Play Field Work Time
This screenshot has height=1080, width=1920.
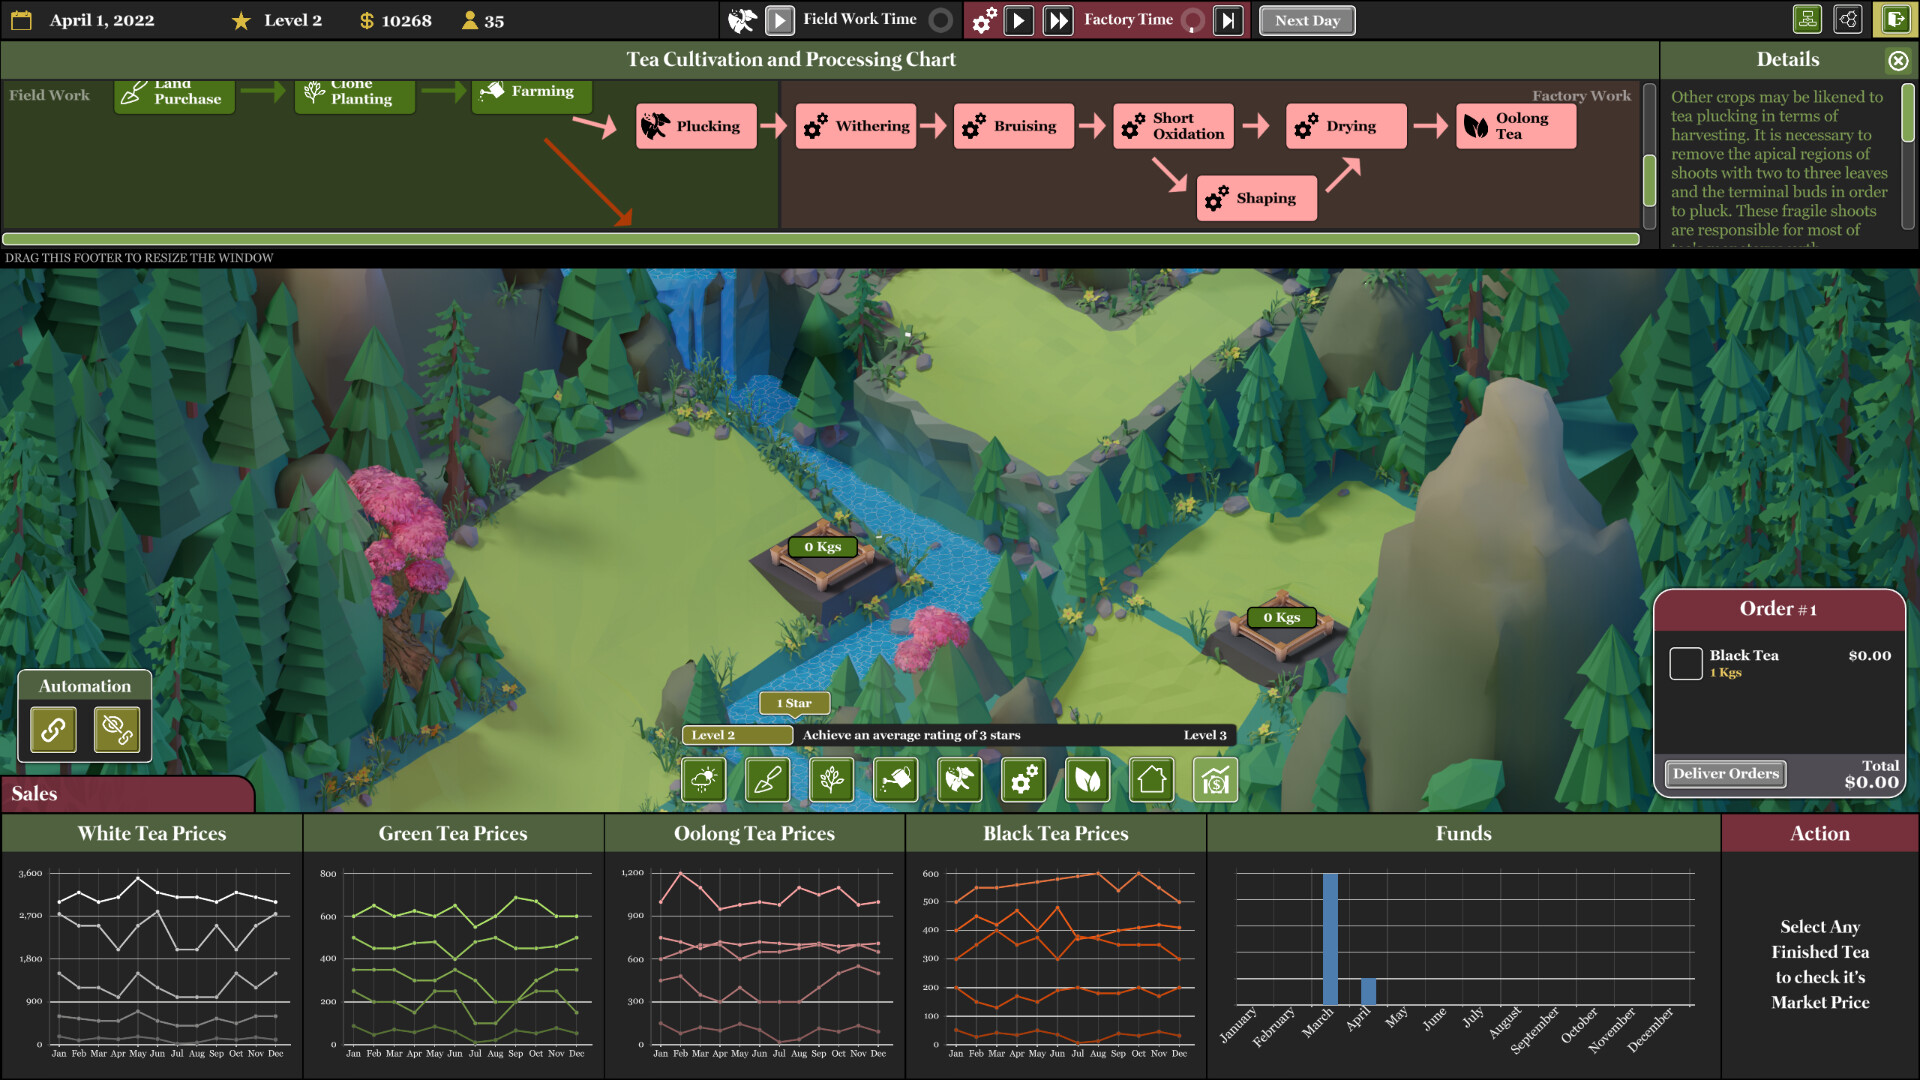tap(779, 19)
